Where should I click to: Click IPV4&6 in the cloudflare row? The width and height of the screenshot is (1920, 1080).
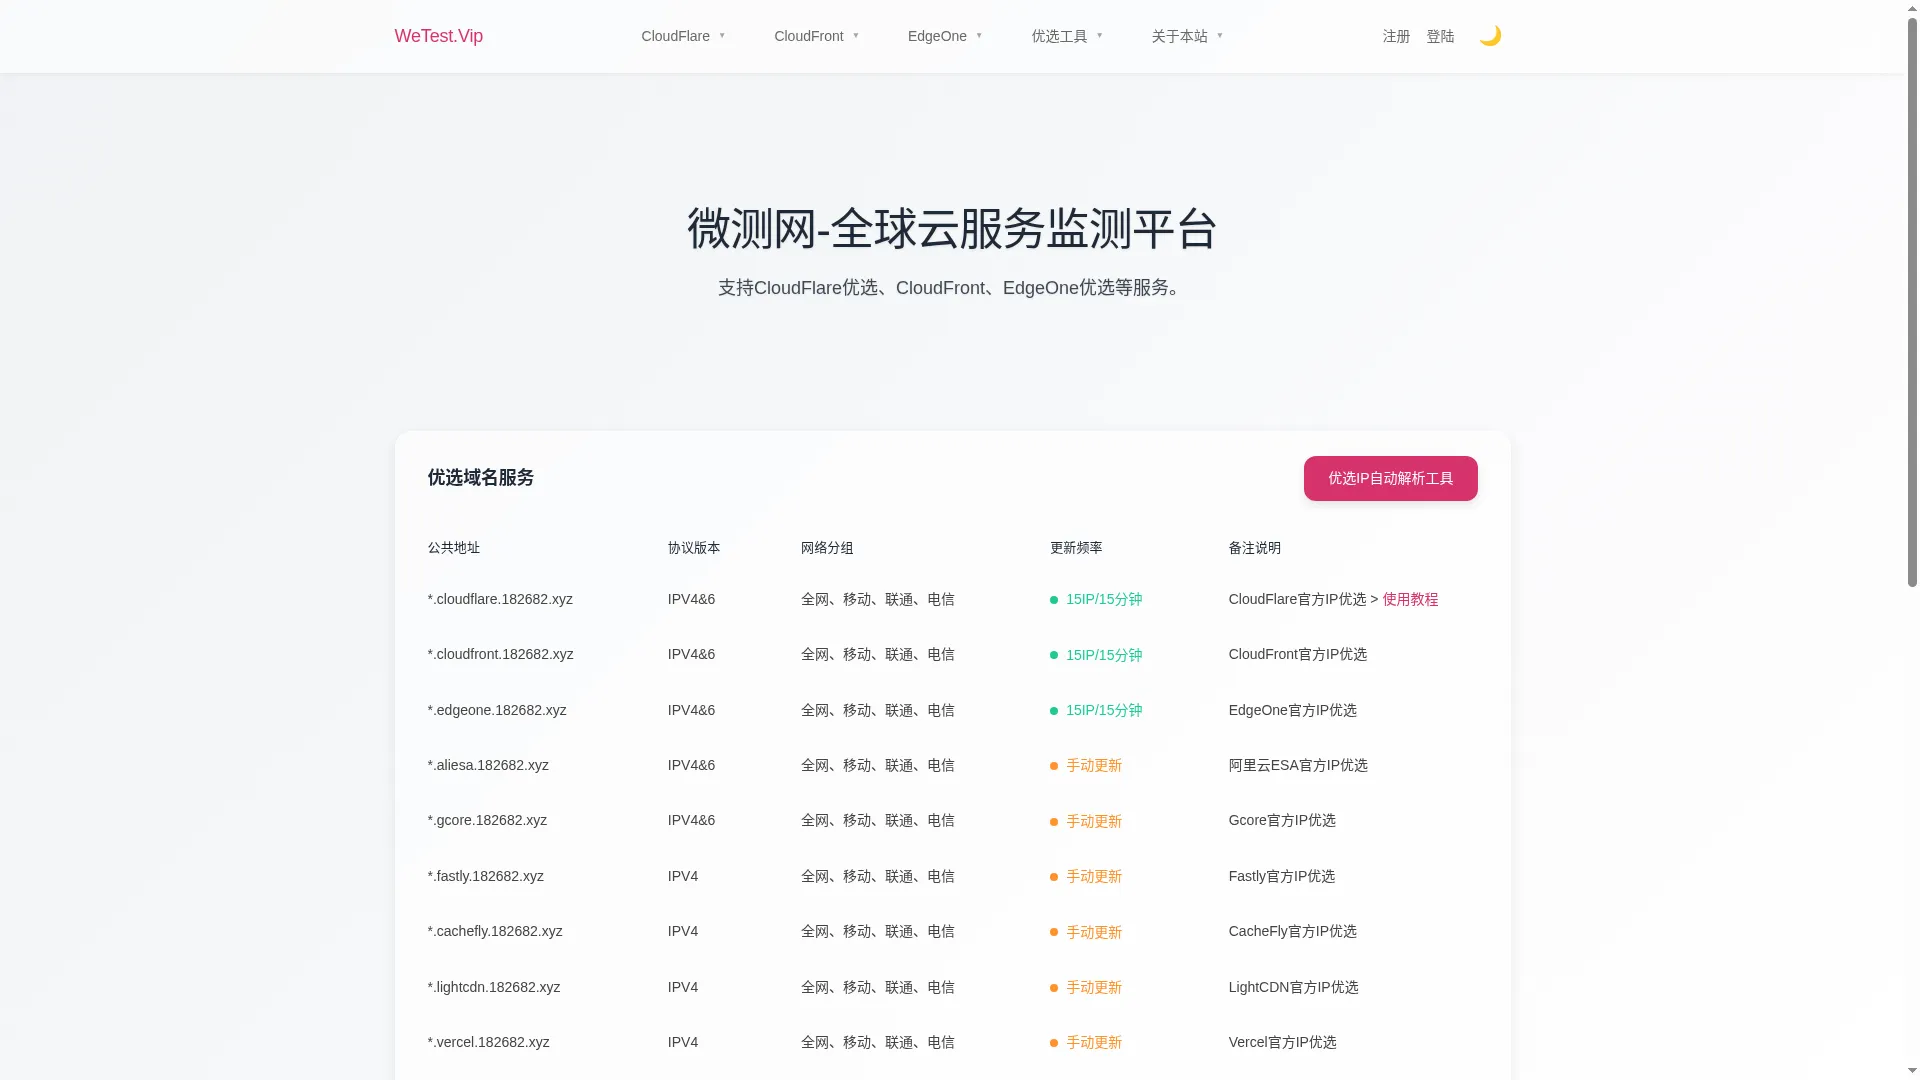pyautogui.click(x=692, y=599)
